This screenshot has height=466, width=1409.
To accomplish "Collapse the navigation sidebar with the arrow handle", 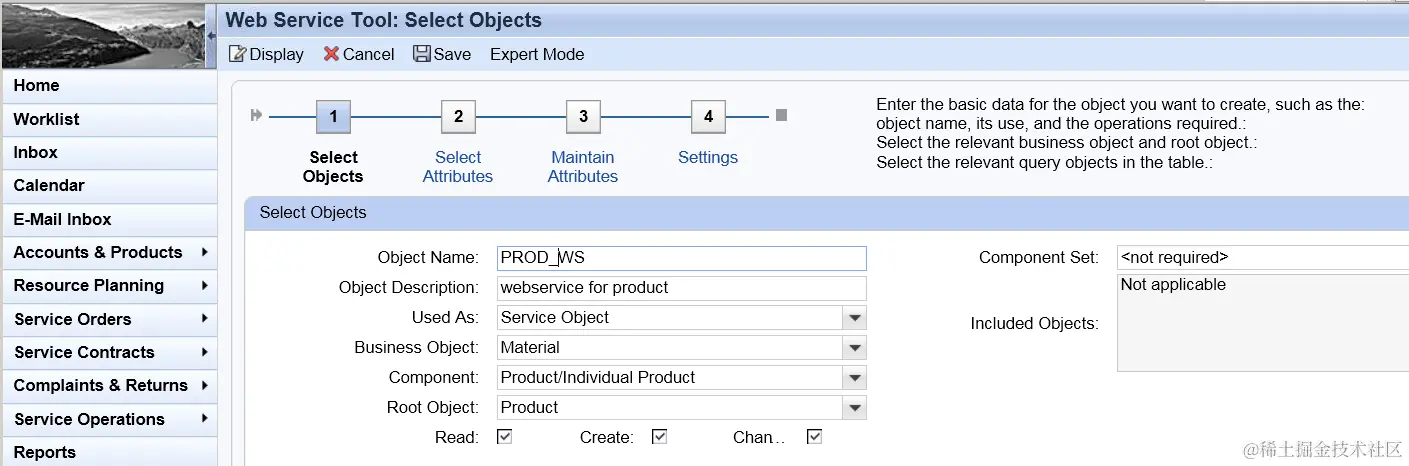I will [211, 35].
